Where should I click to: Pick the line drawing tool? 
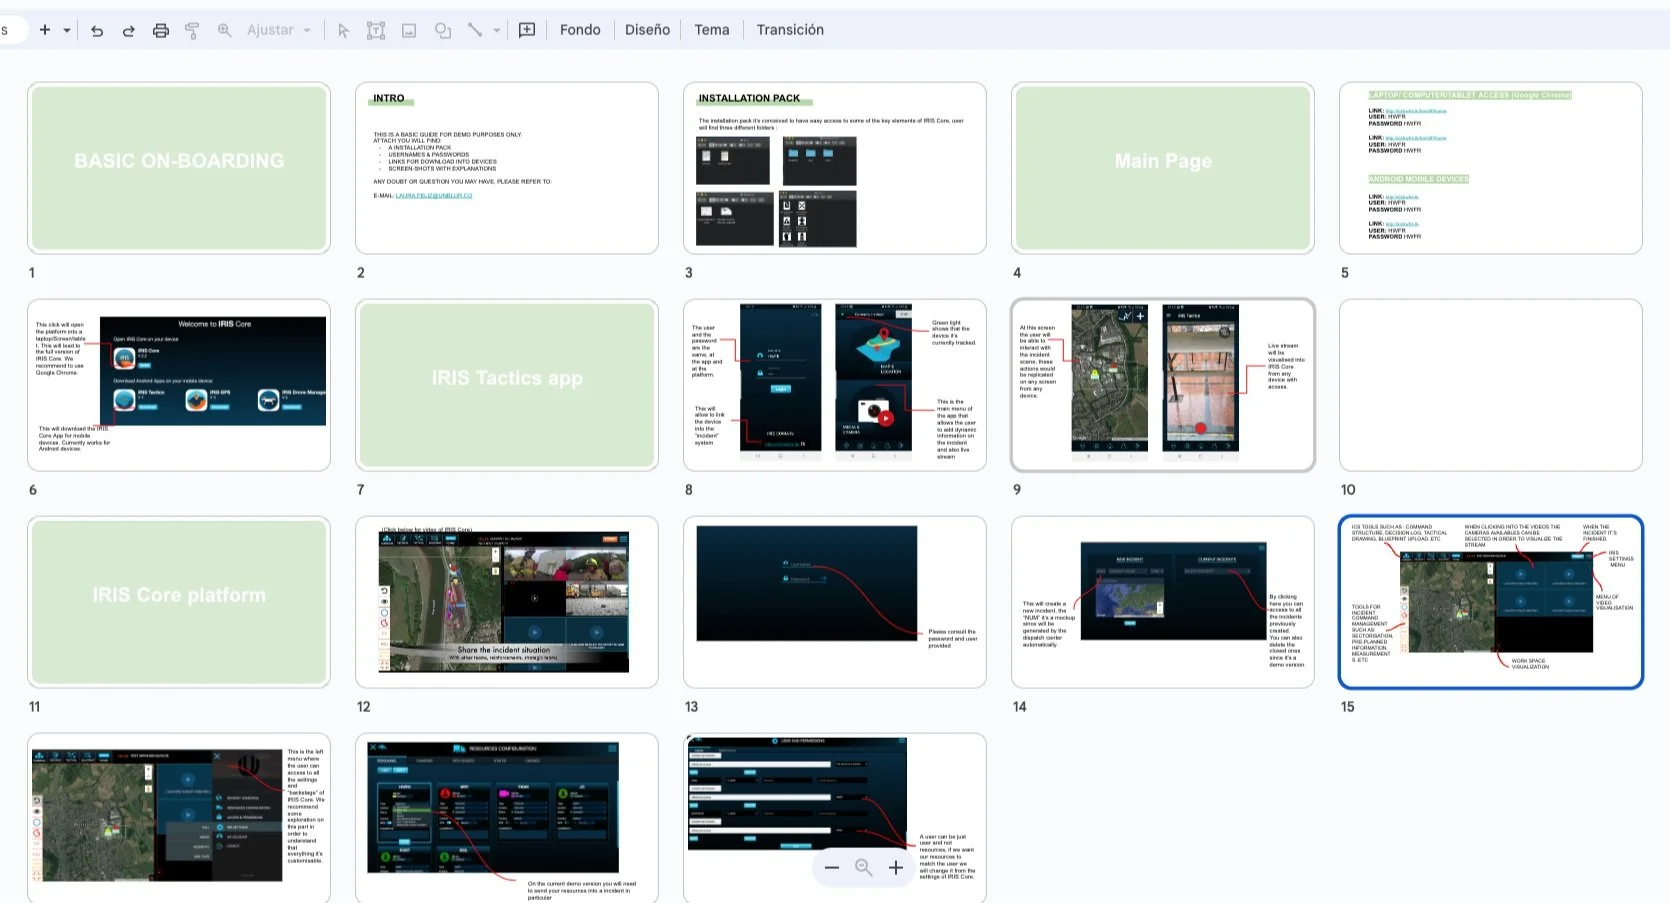475,30
